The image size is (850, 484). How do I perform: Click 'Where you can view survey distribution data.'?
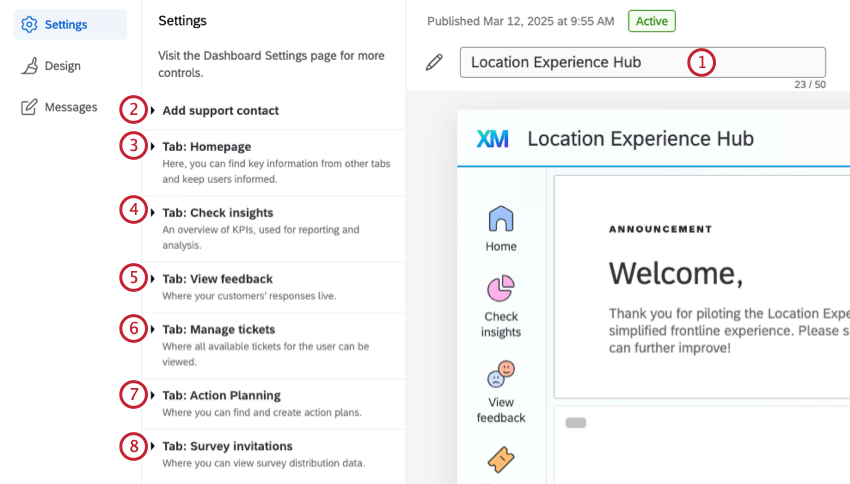click(x=263, y=463)
